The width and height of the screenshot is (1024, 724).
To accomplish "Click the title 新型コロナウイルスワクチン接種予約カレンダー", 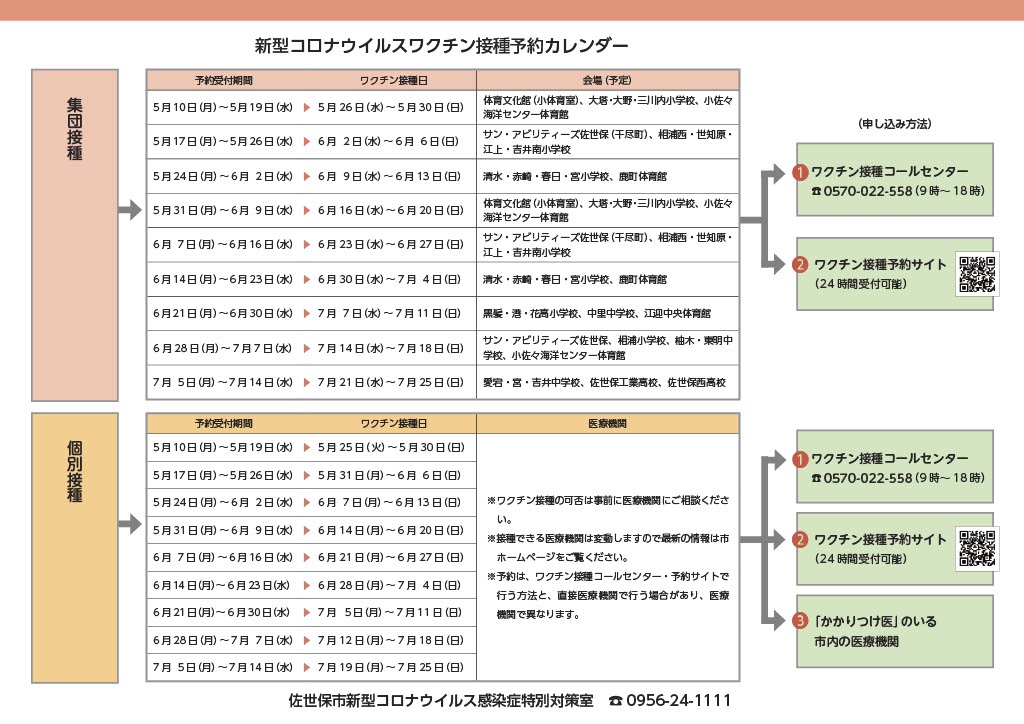I will pyautogui.click(x=441, y=46).
